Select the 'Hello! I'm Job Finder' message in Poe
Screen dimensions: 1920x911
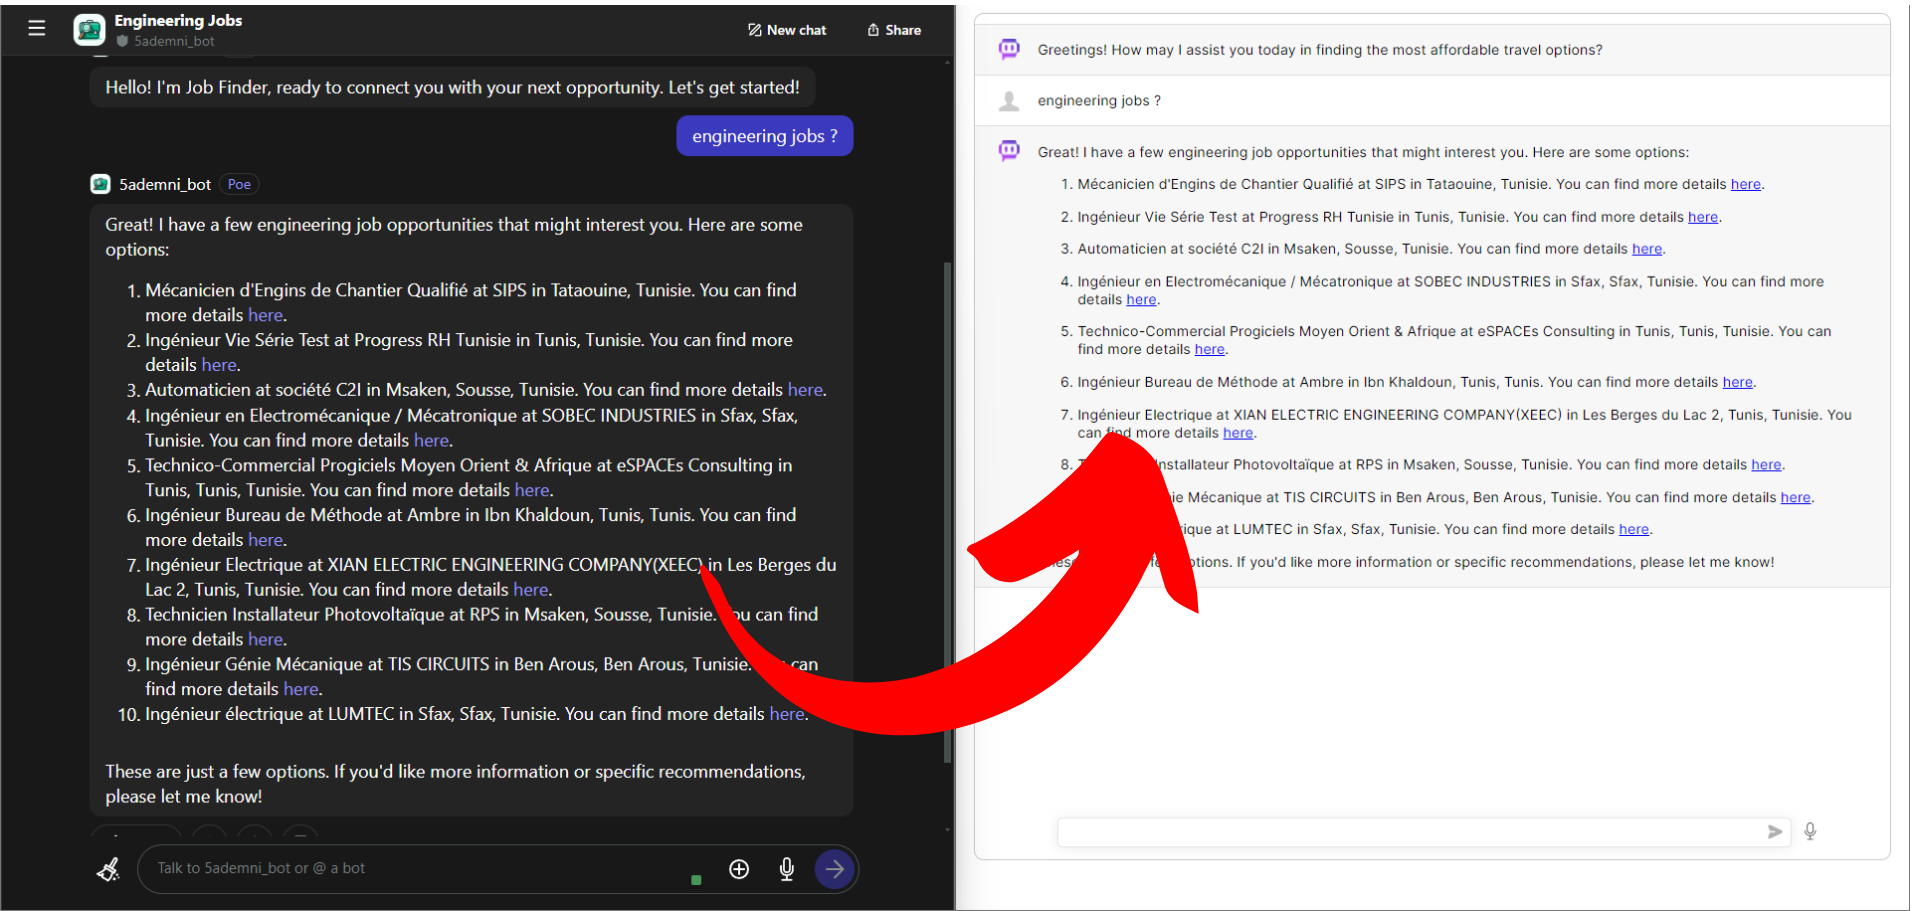452,87
